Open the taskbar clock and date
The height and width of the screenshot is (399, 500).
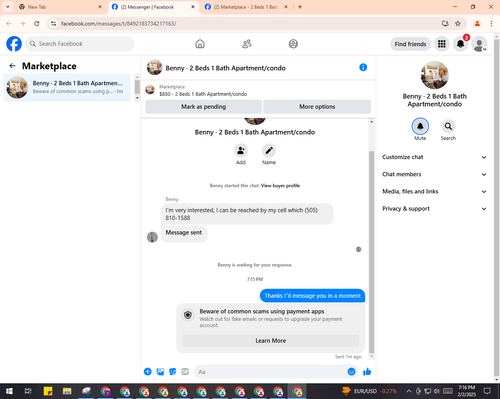click(x=466, y=391)
